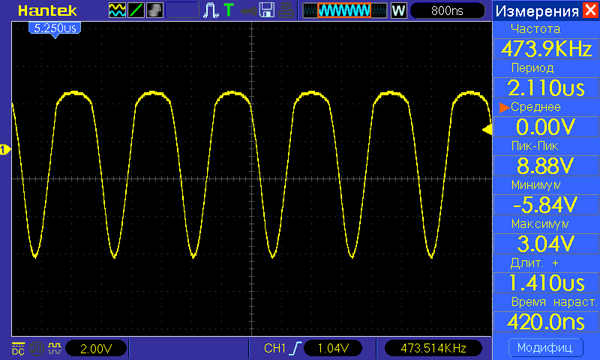Close the Измерения panel with red X
Viewport: 600px width, 360px height.
point(590,10)
